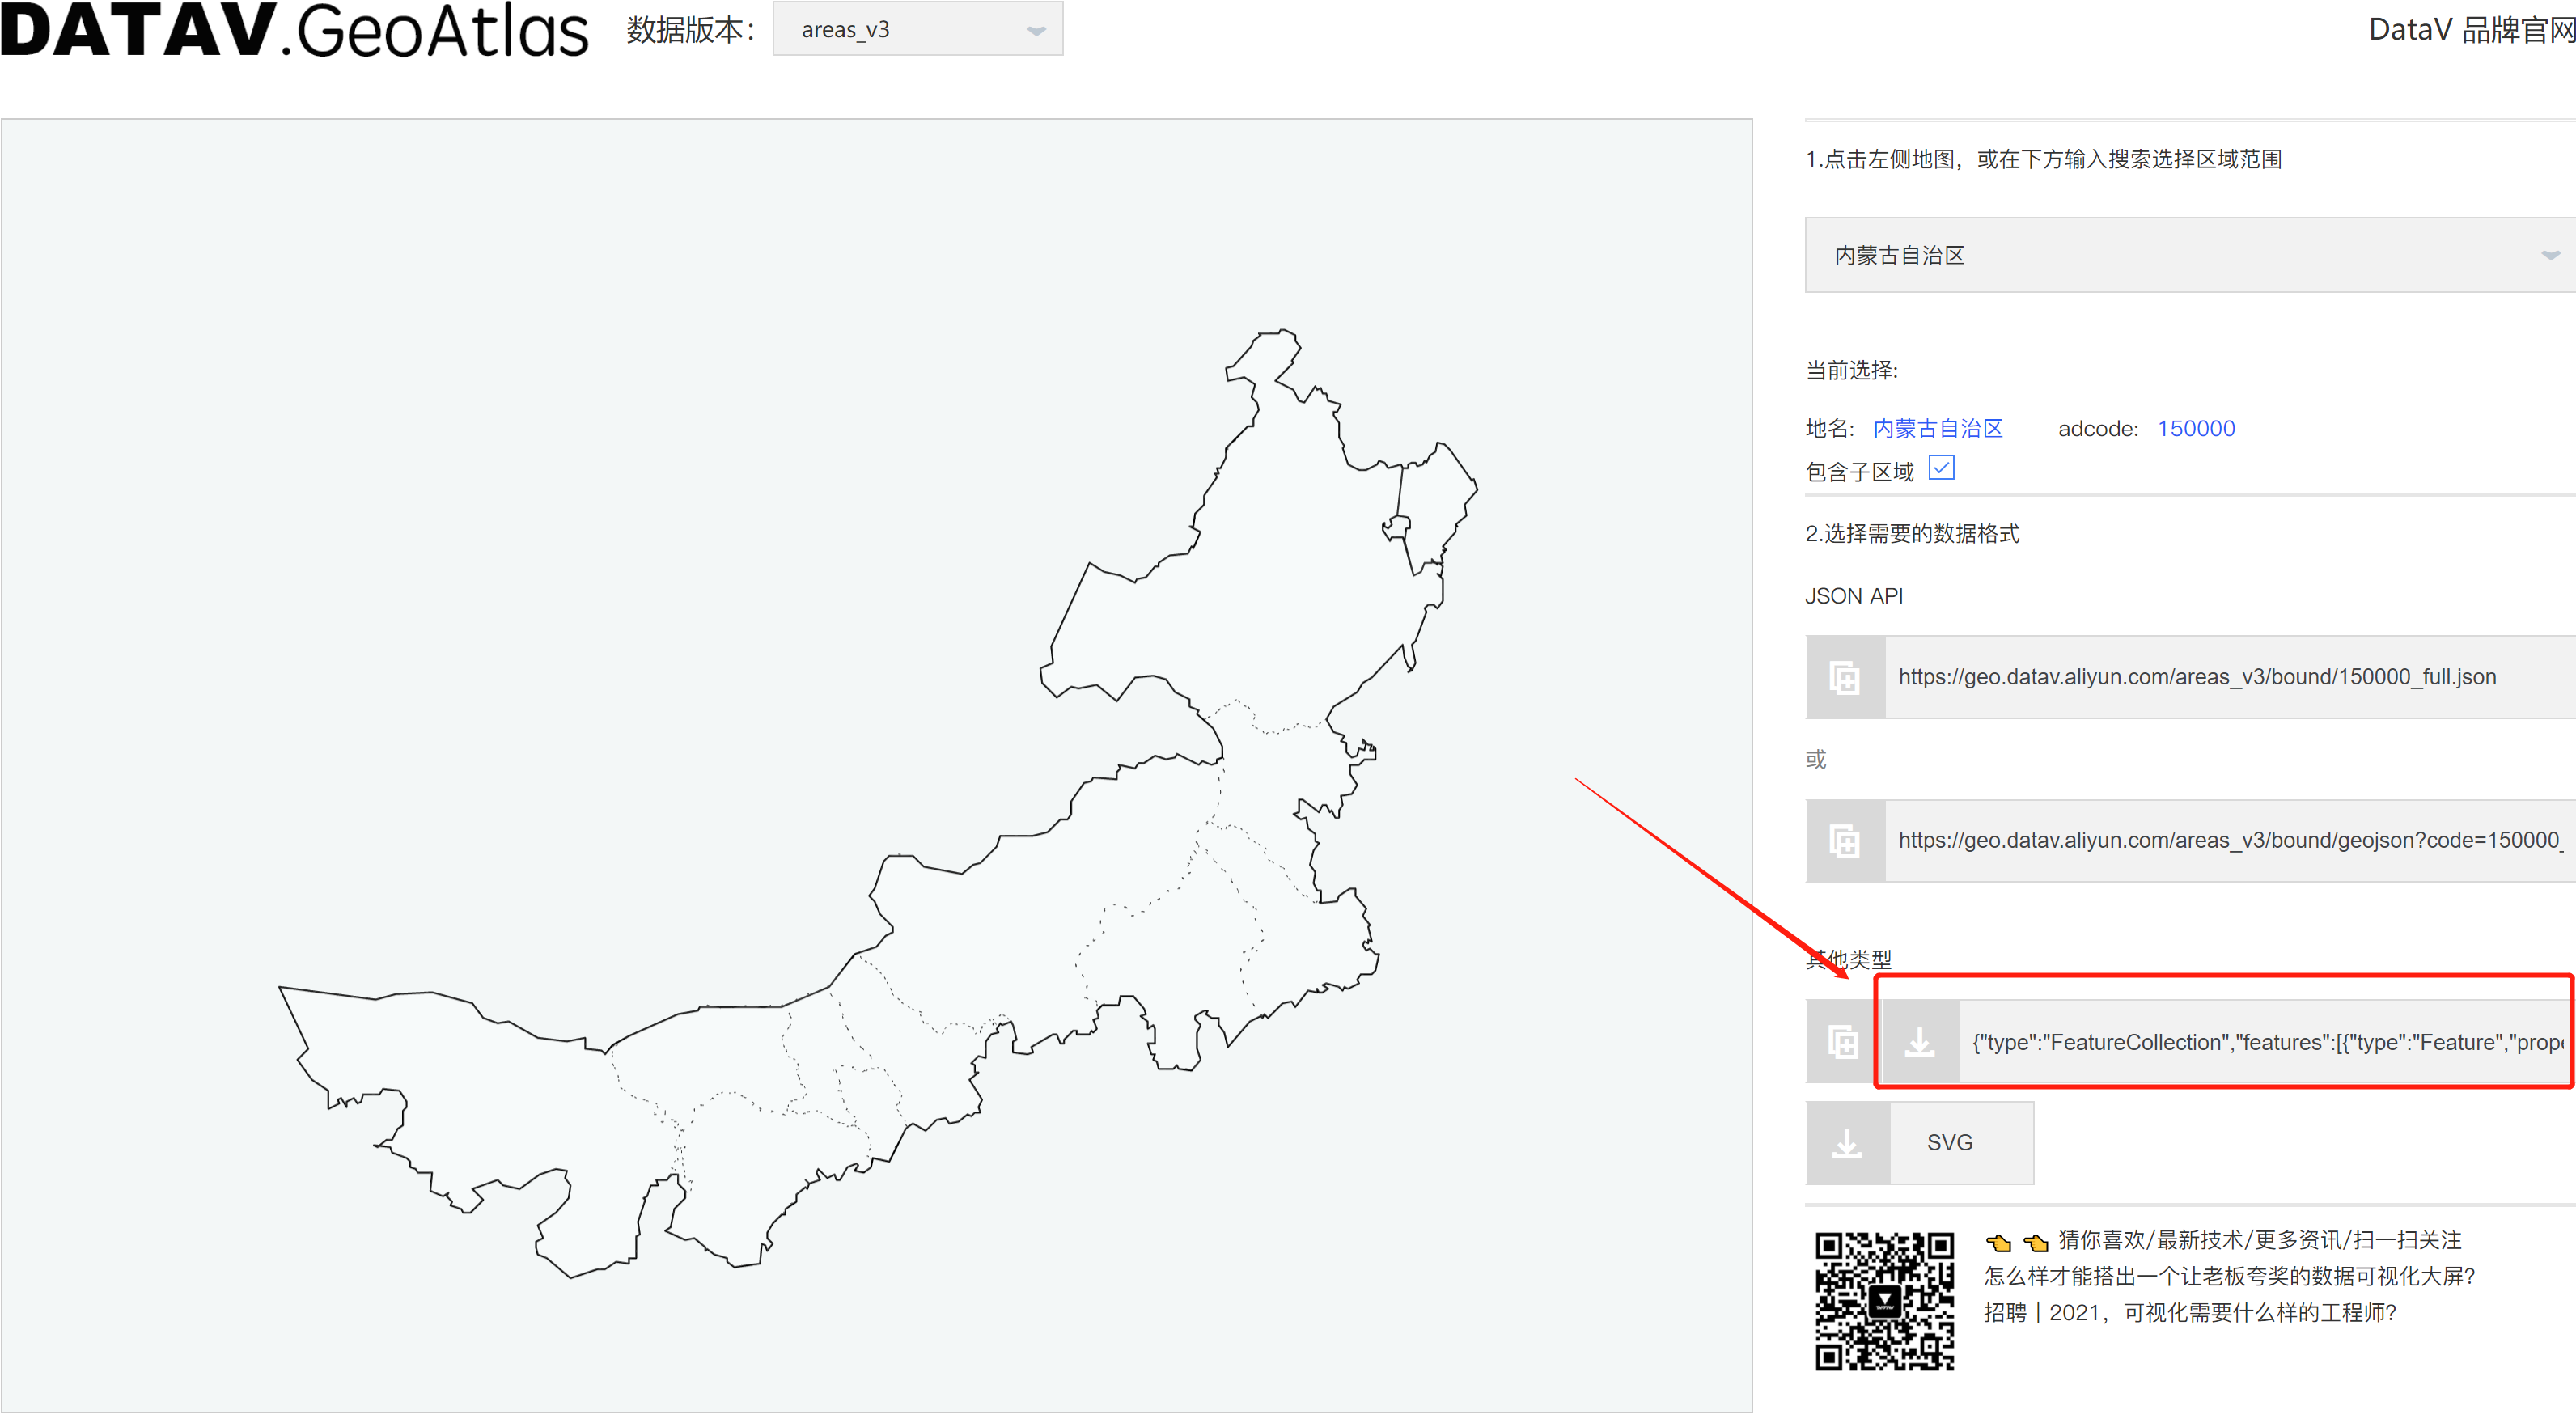The image size is (2576, 1423).
Task: Click the download icon for the GeoJSON FeatureCollection data
Action: tap(1920, 1041)
